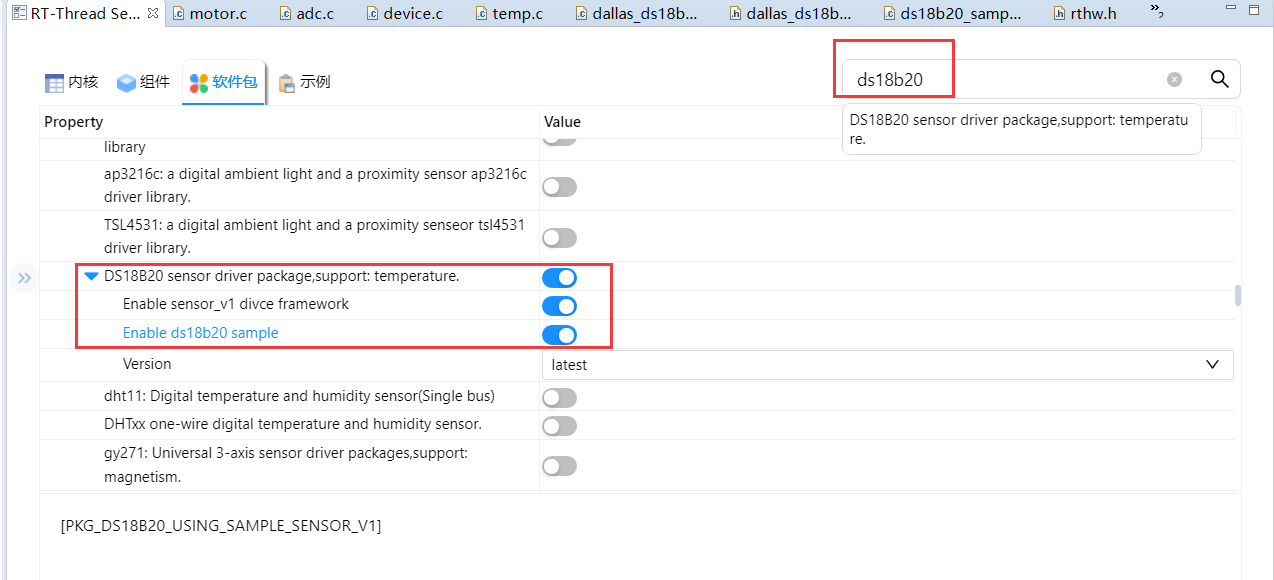
Task: Select the 软件包 packages settings tab
Action: [x=224, y=82]
